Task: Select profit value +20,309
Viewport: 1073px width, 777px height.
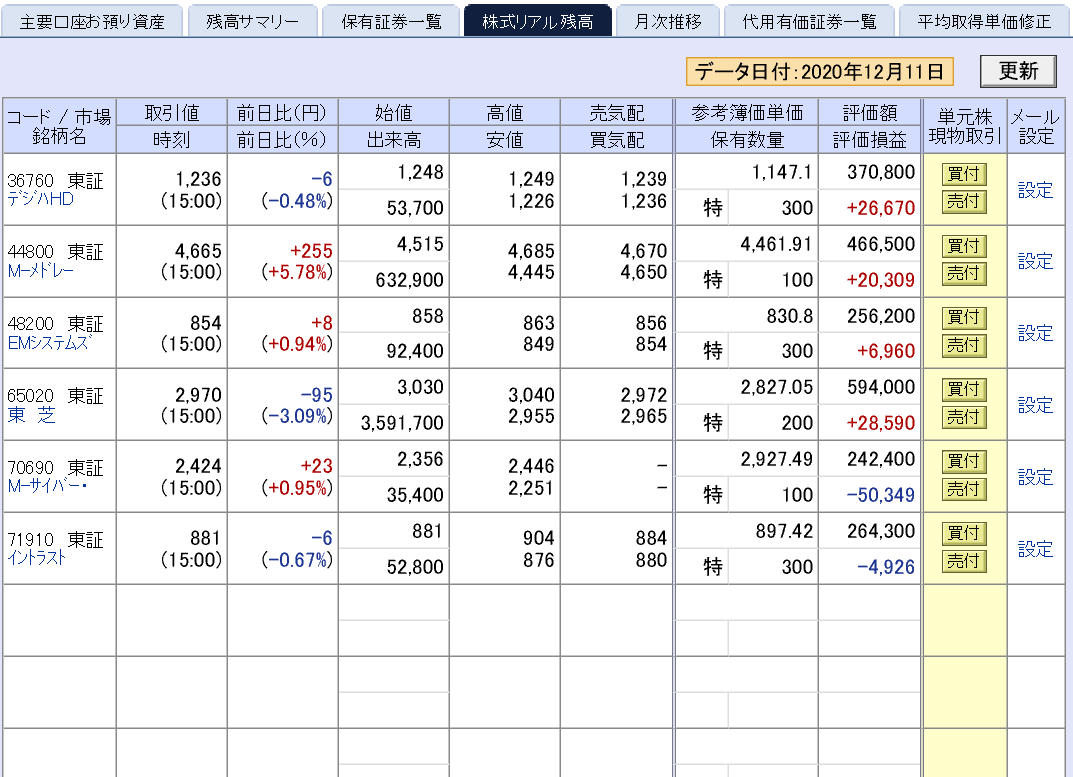Action: click(881, 280)
